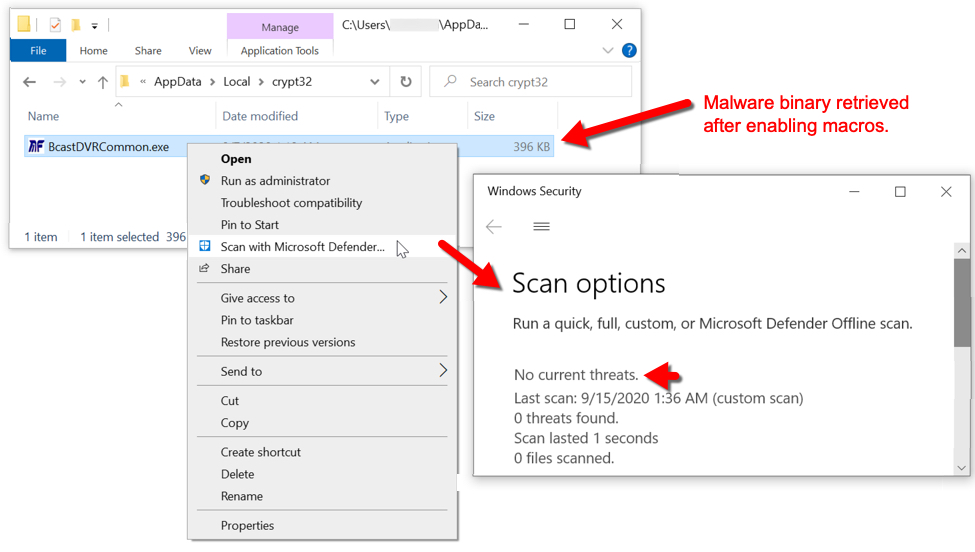The image size is (975, 552).
Task: Refresh the crypt32 folder view
Action: click(405, 81)
